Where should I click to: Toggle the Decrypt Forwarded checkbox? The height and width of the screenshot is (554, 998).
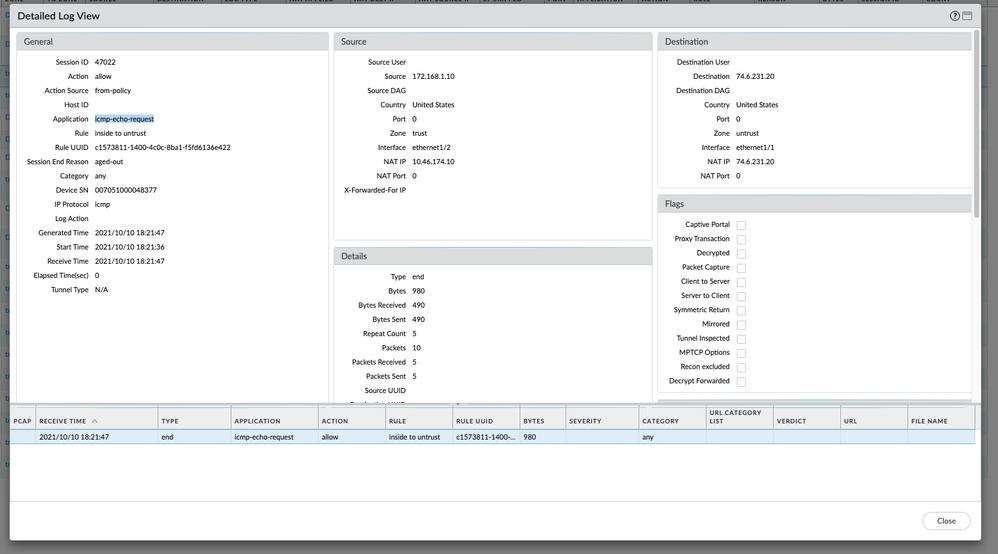click(x=741, y=381)
